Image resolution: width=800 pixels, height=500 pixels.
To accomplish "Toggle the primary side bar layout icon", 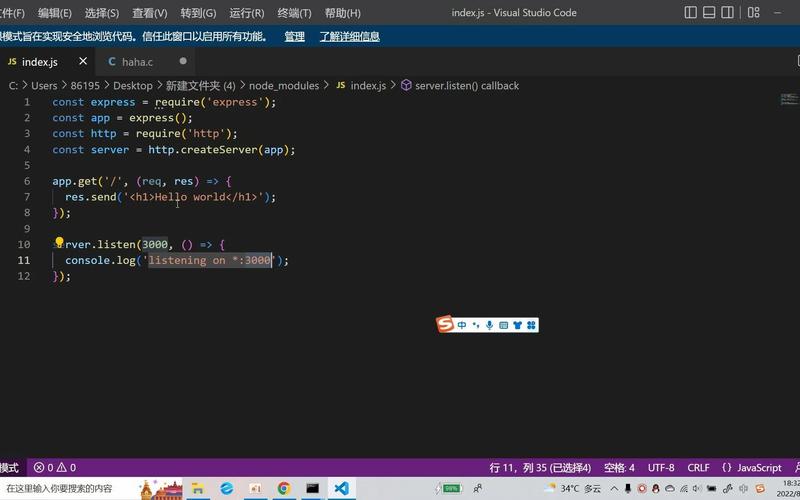I will click(690, 12).
